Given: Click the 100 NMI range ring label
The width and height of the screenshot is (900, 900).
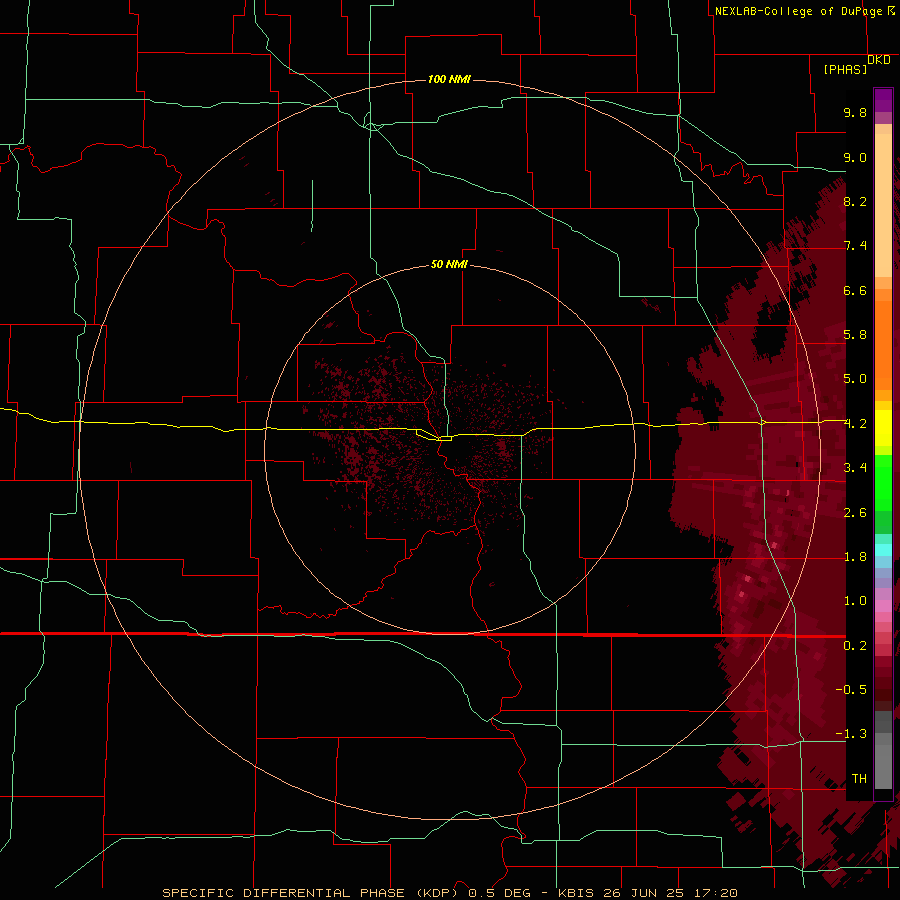Looking at the screenshot, I should [449, 79].
